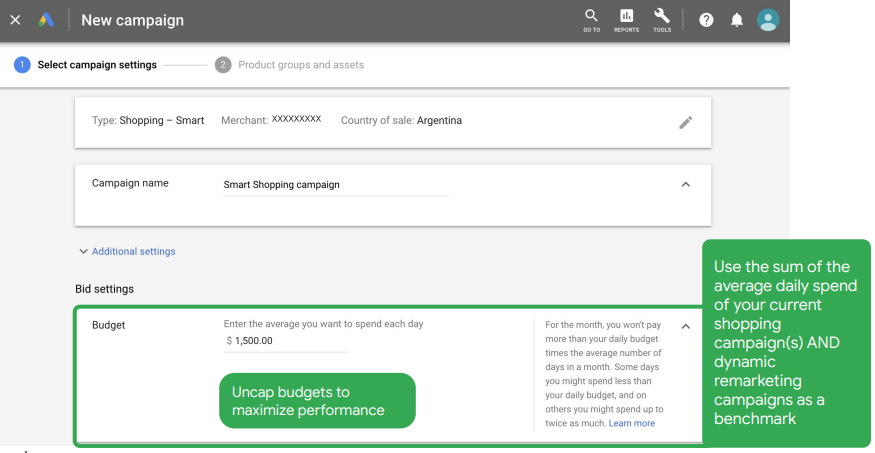This screenshot has width=875, height=453.
Task: Click the 'Type: Shopping – Smart' text
Action: [148, 121]
